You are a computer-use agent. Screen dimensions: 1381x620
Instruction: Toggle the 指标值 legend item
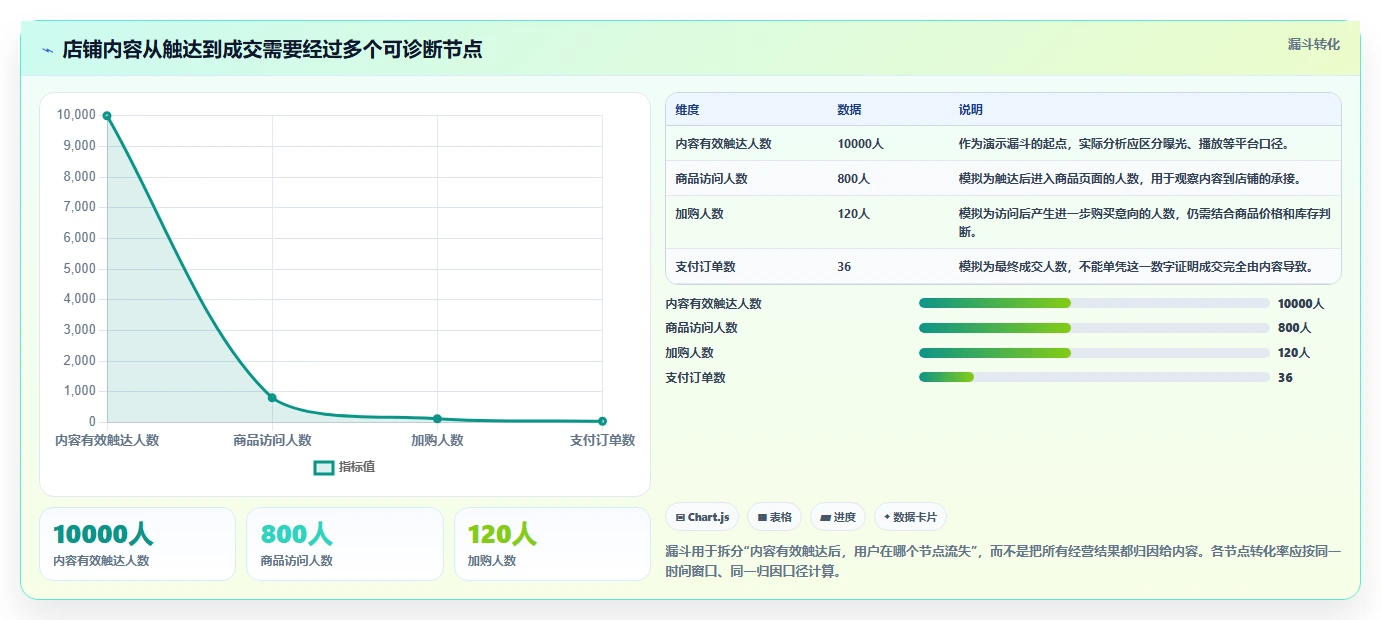tap(345, 467)
